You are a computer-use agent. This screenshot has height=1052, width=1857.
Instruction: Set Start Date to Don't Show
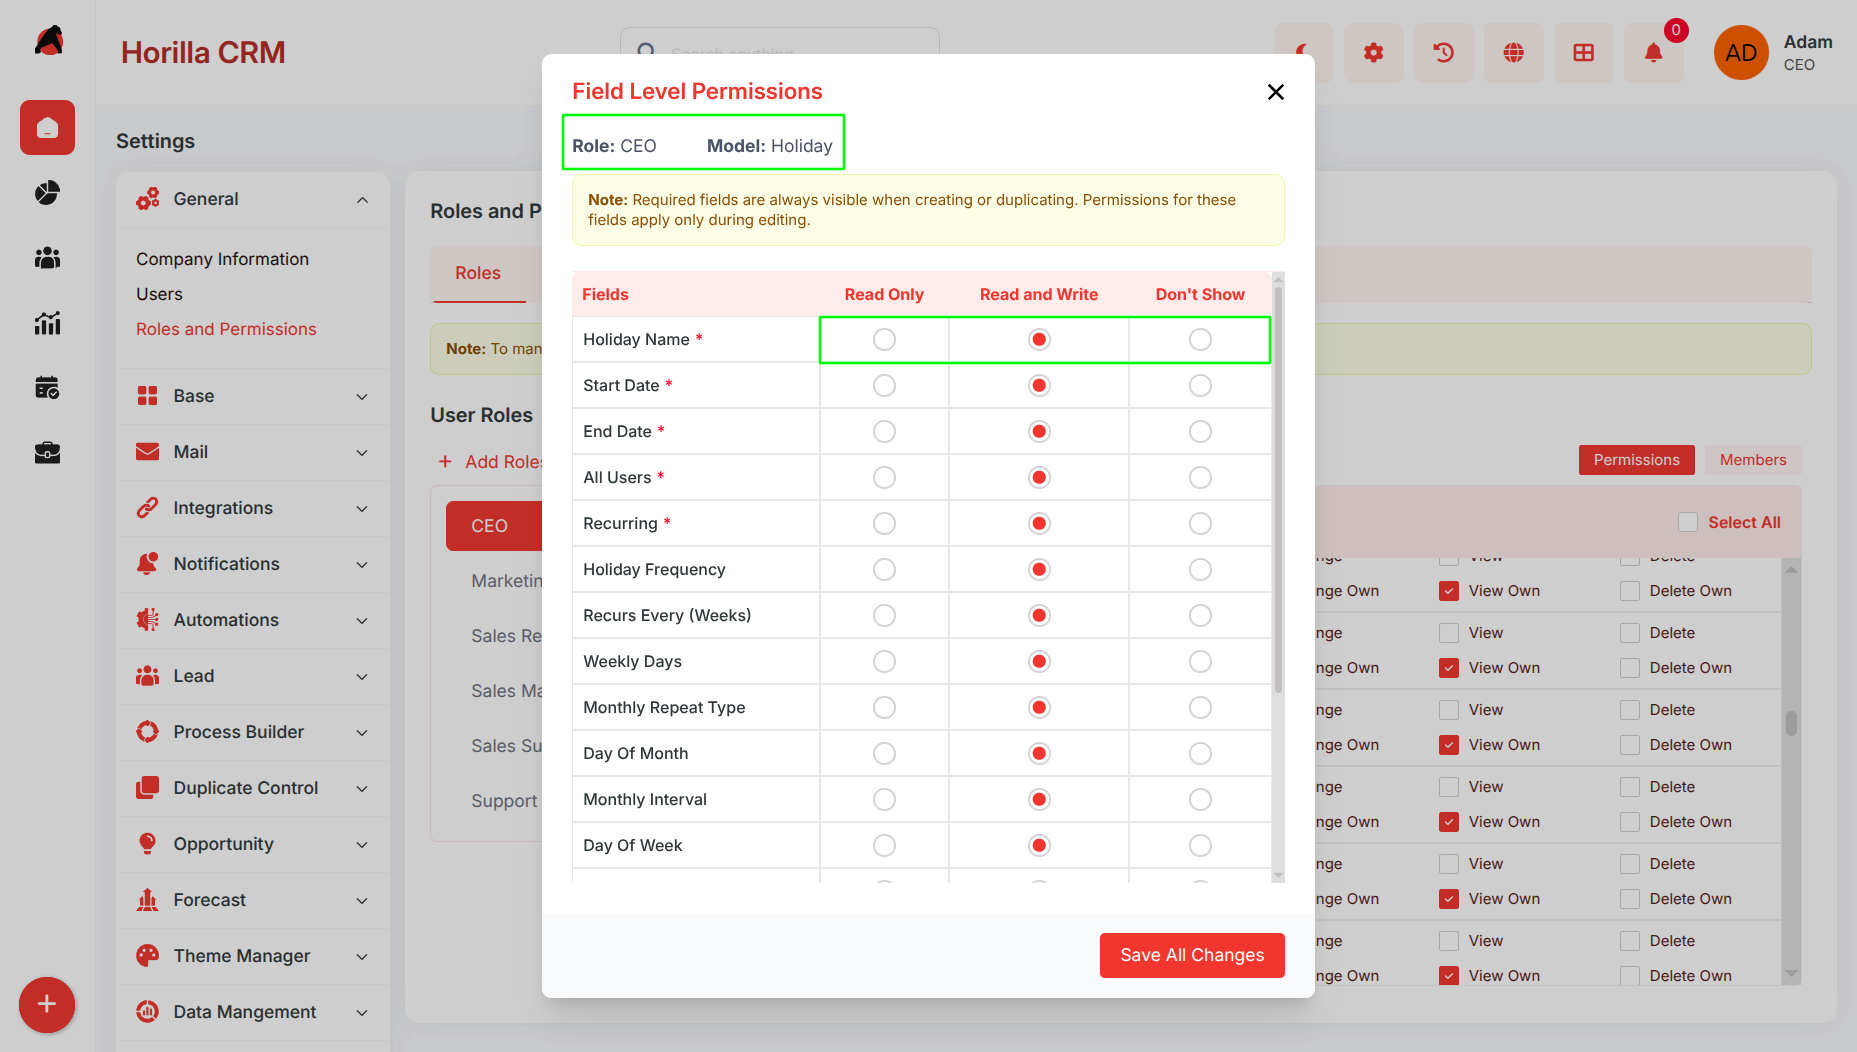tap(1200, 386)
